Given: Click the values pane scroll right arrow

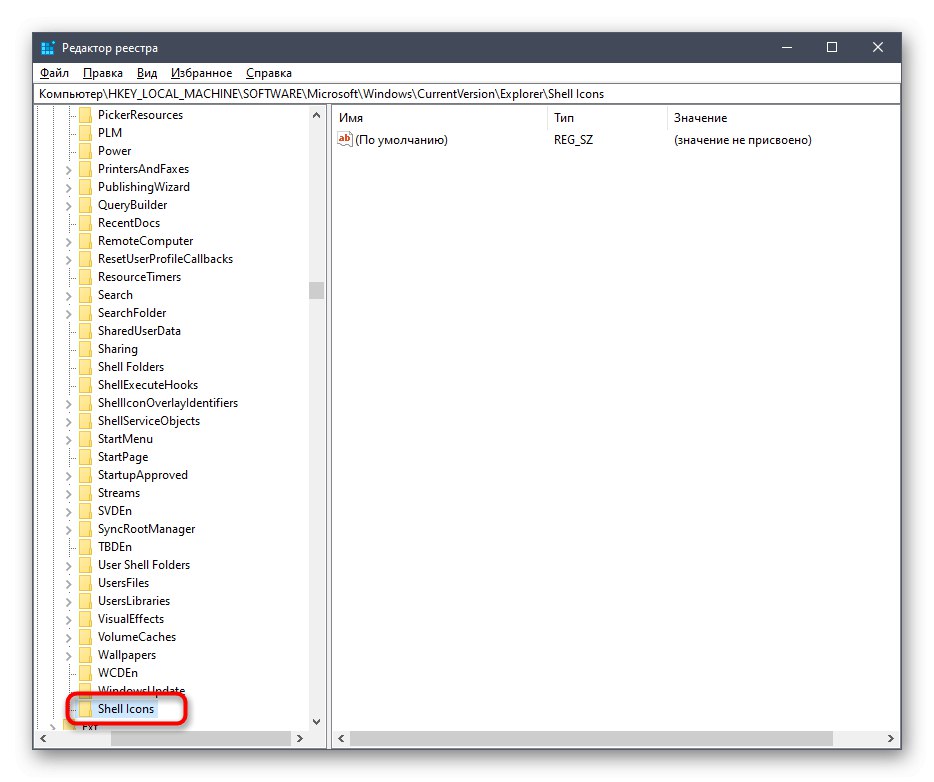Looking at the screenshot, I should coord(891,739).
